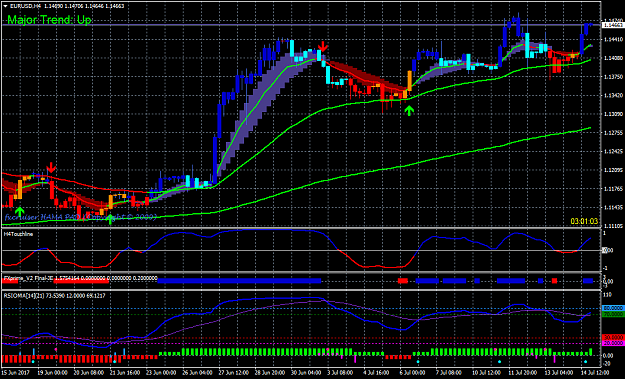Click the H4Touchline indicator label
Image resolution: width=625 pixels, height=379 pixels.
(18, 234)
